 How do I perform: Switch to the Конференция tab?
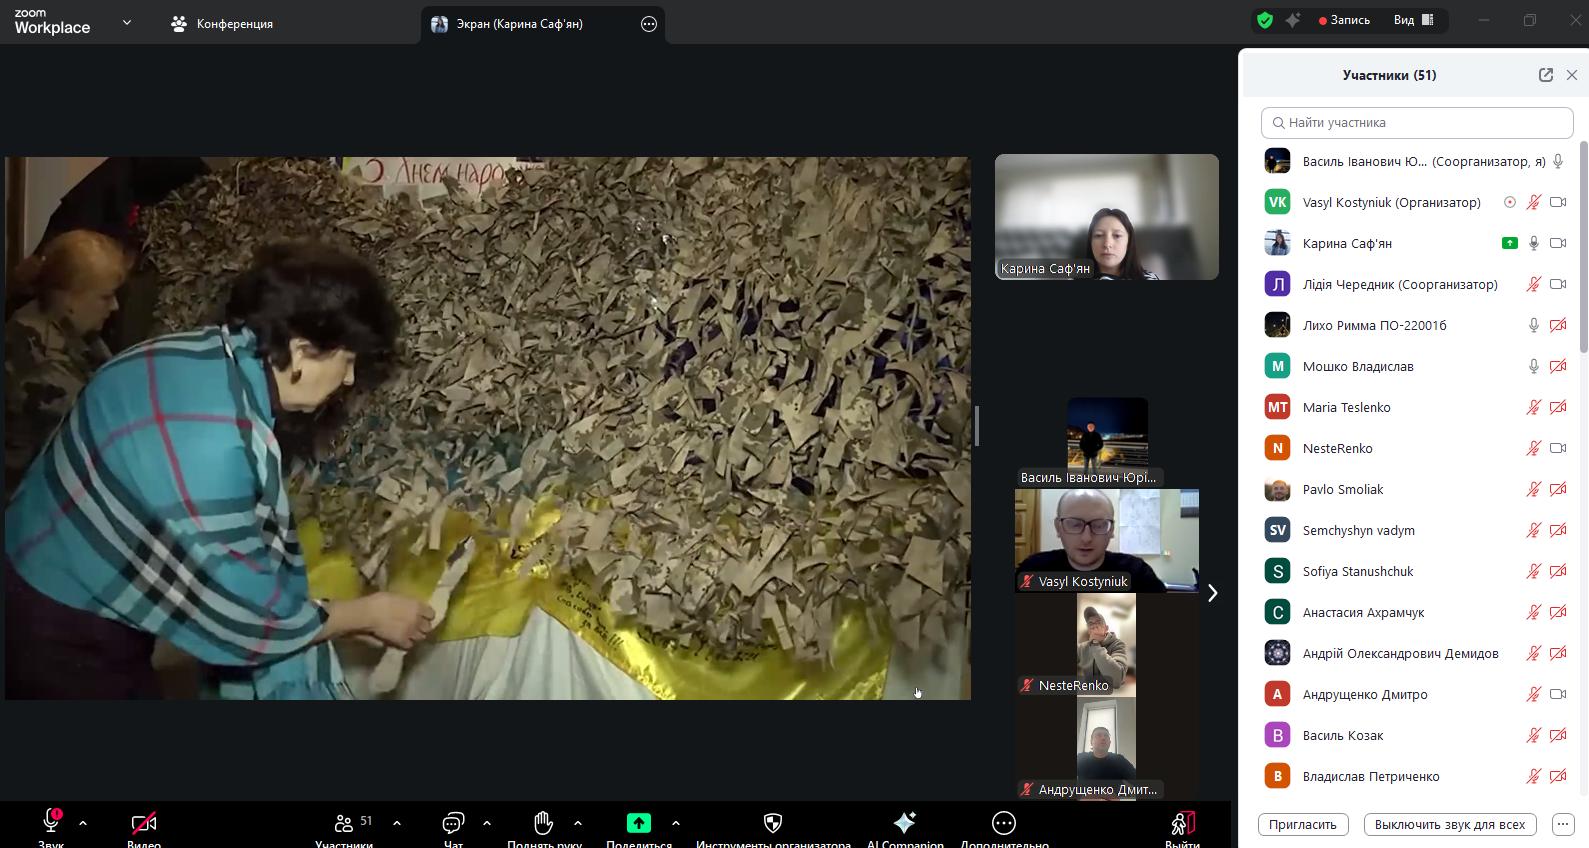(x=222, y=23)
